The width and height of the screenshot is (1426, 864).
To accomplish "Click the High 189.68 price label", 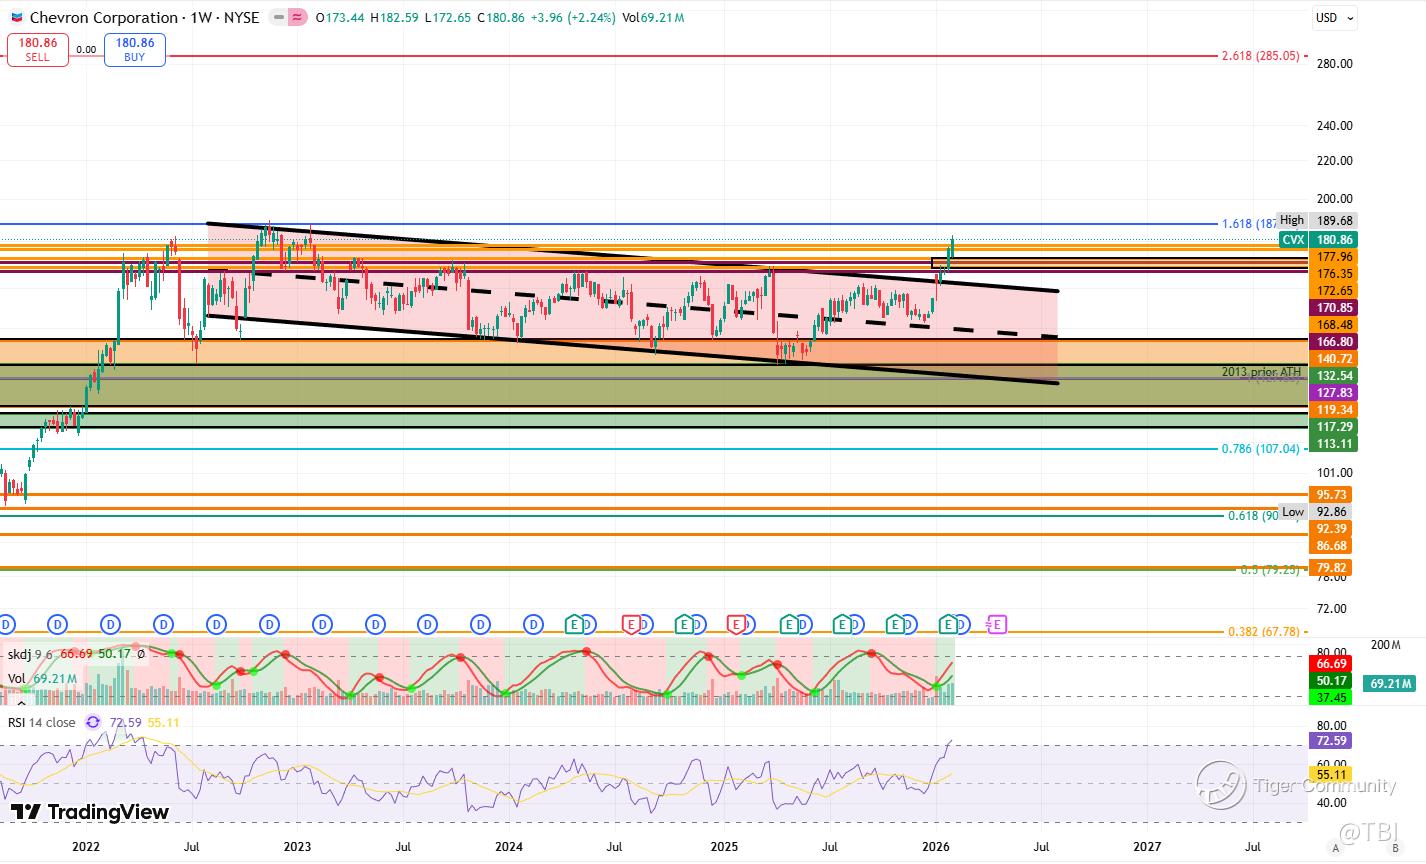I will 1316,221.
